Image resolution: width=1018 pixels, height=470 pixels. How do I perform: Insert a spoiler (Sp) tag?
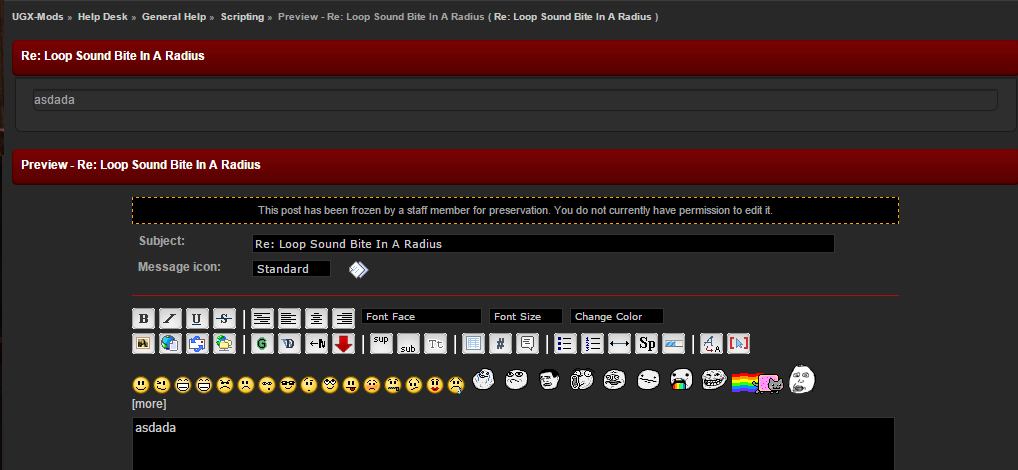tap(647, 343)
